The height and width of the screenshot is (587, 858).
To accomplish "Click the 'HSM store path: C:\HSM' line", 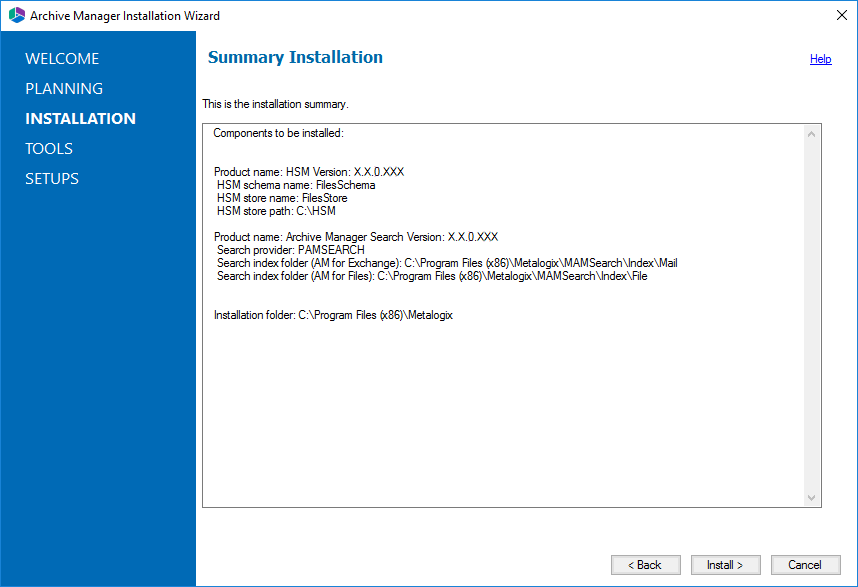I will 276,211.
